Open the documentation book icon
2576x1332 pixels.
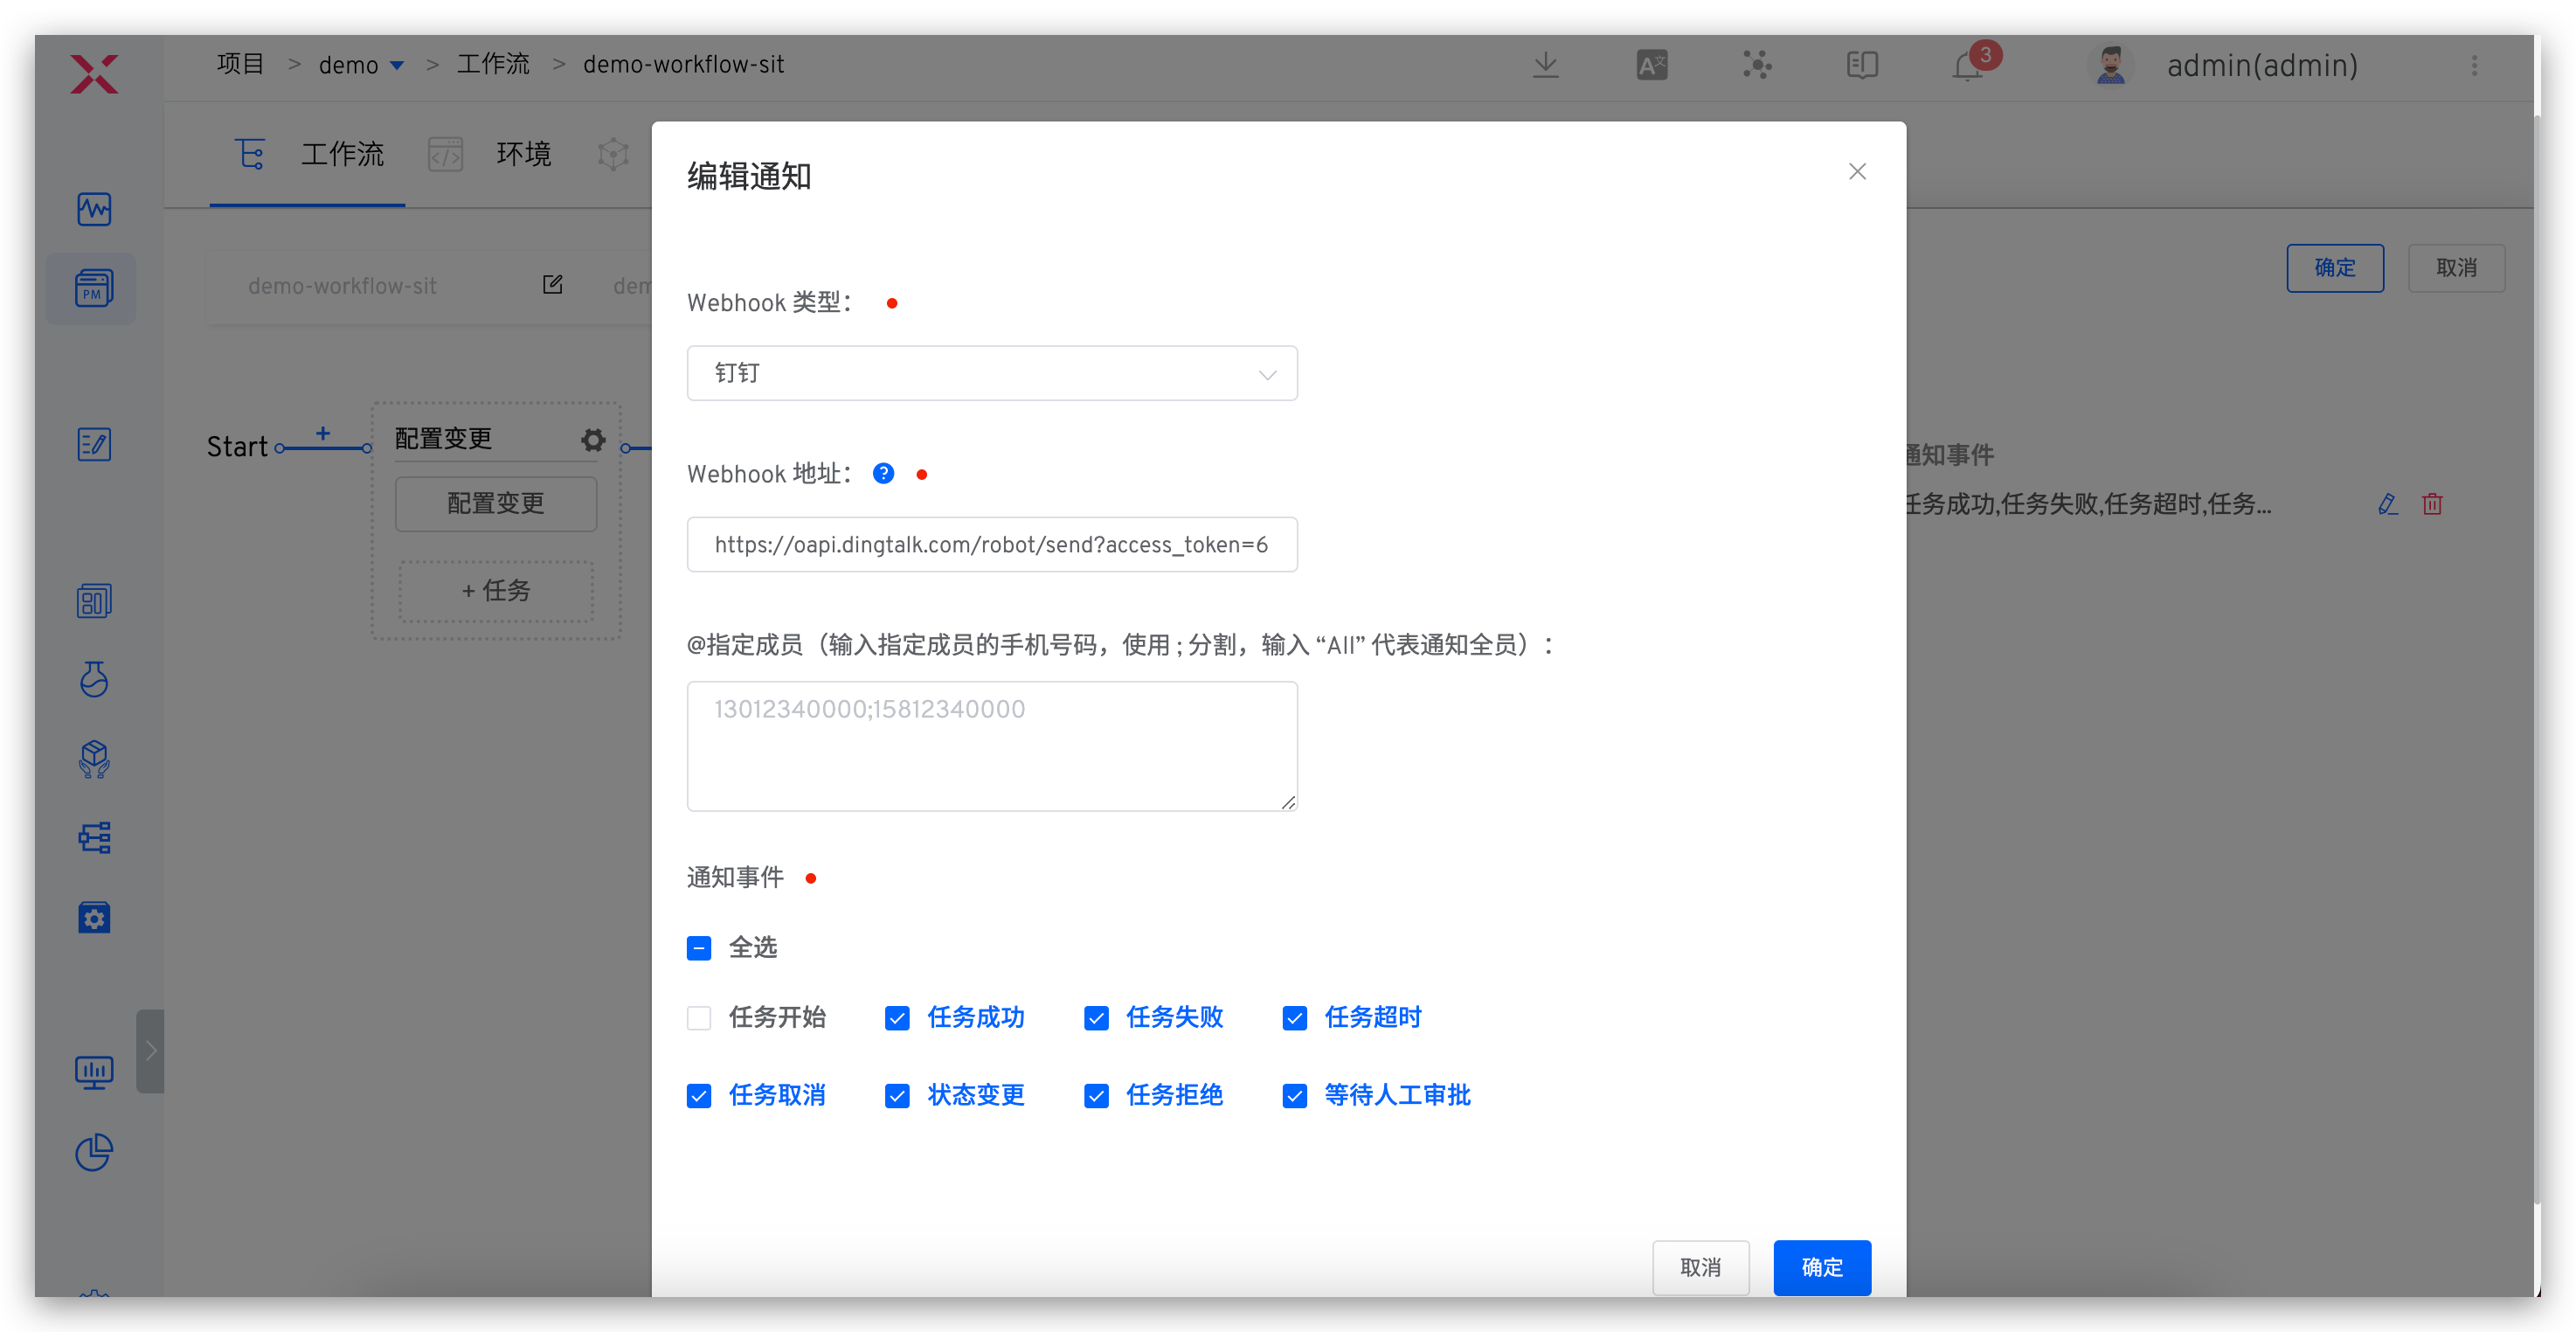(x=1862, y=65)
